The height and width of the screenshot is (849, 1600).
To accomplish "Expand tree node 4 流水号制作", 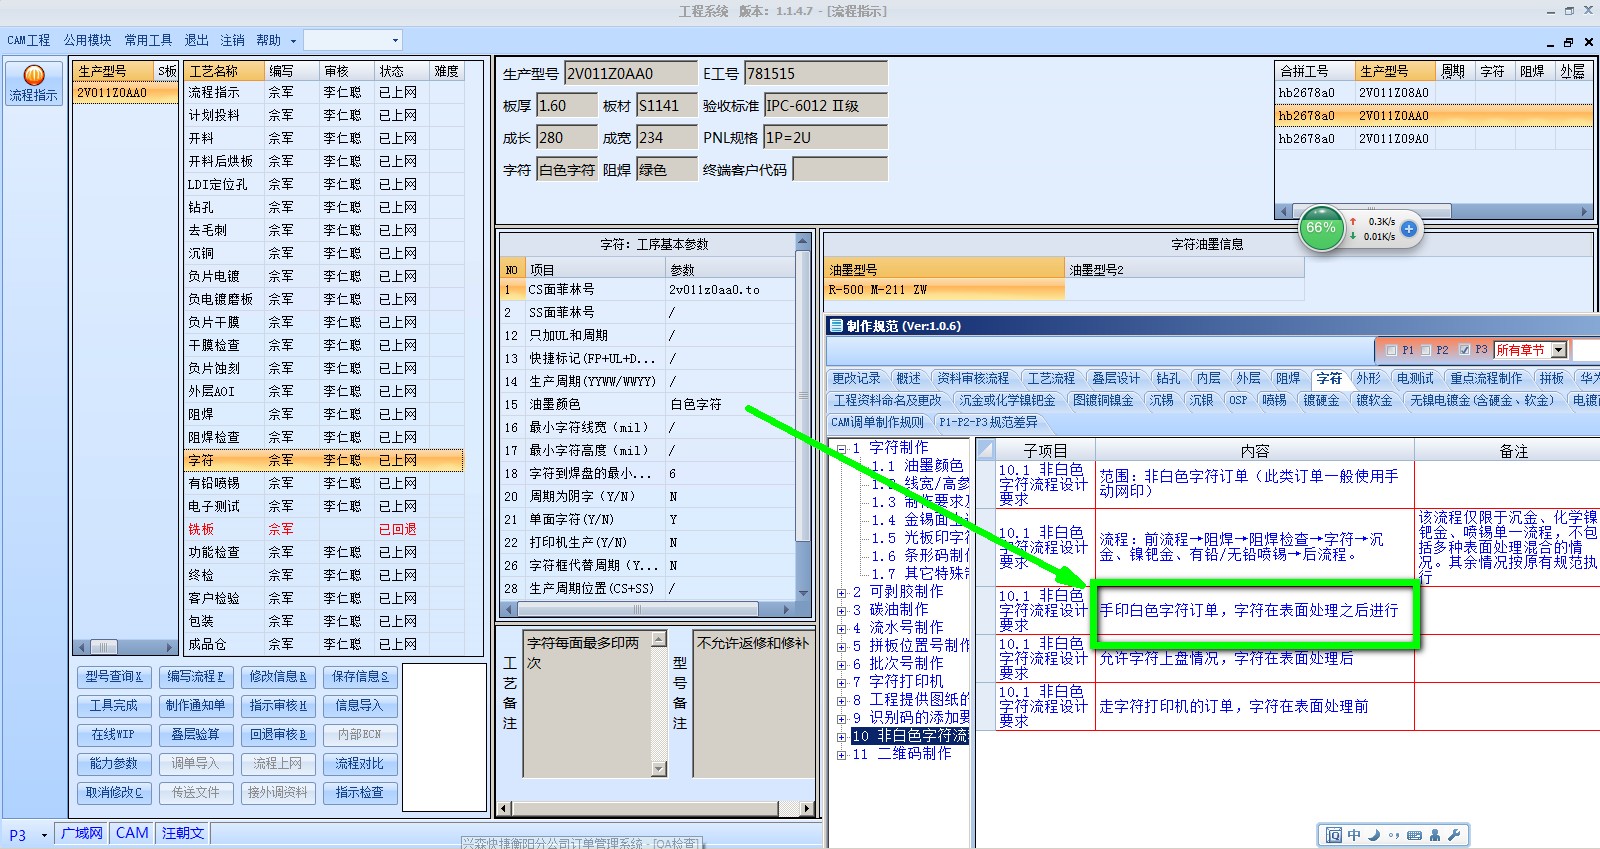I will click(842, 628).
